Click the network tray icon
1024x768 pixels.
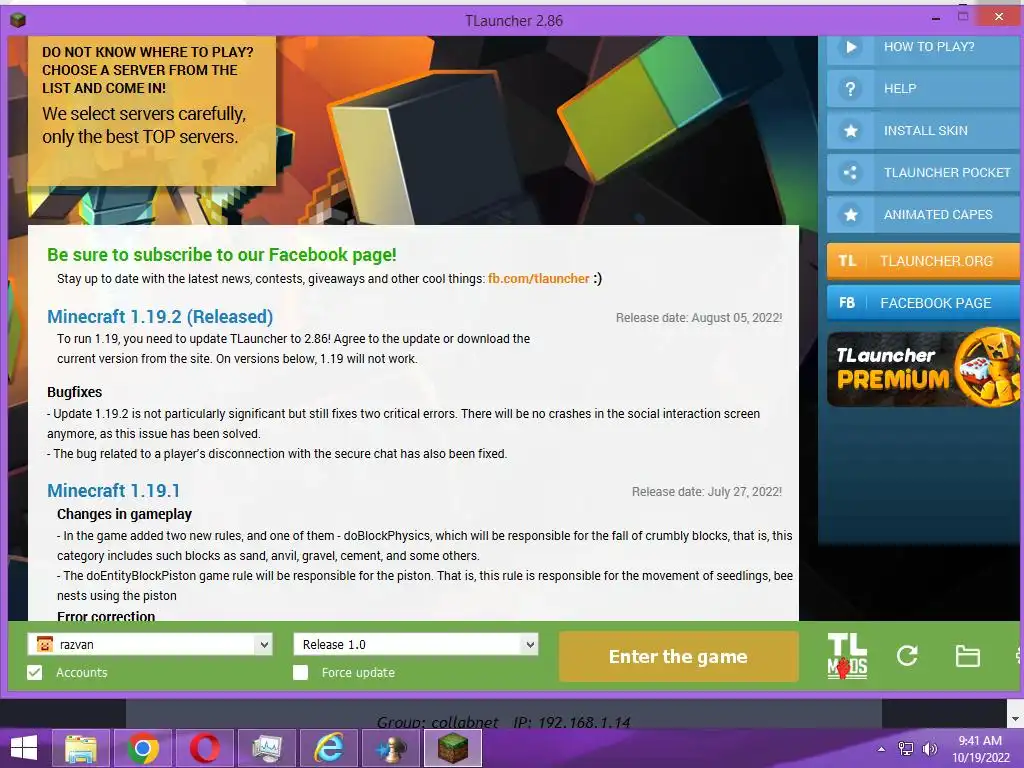(x=906, y=749)
